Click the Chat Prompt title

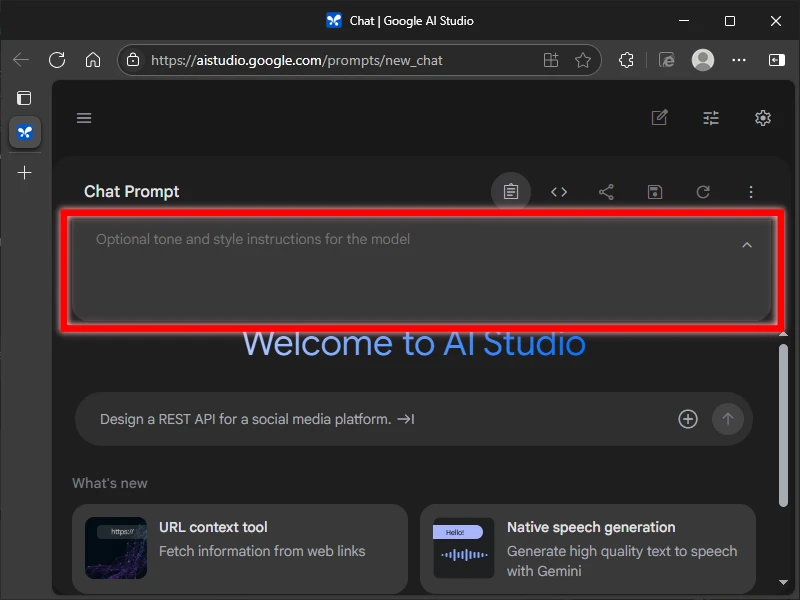tap(132, 192)
